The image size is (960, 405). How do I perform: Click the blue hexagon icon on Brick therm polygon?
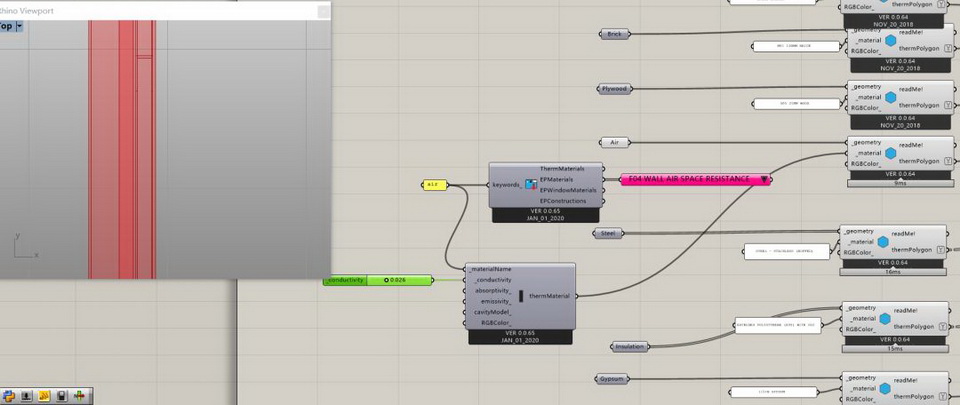click(887, 42)
